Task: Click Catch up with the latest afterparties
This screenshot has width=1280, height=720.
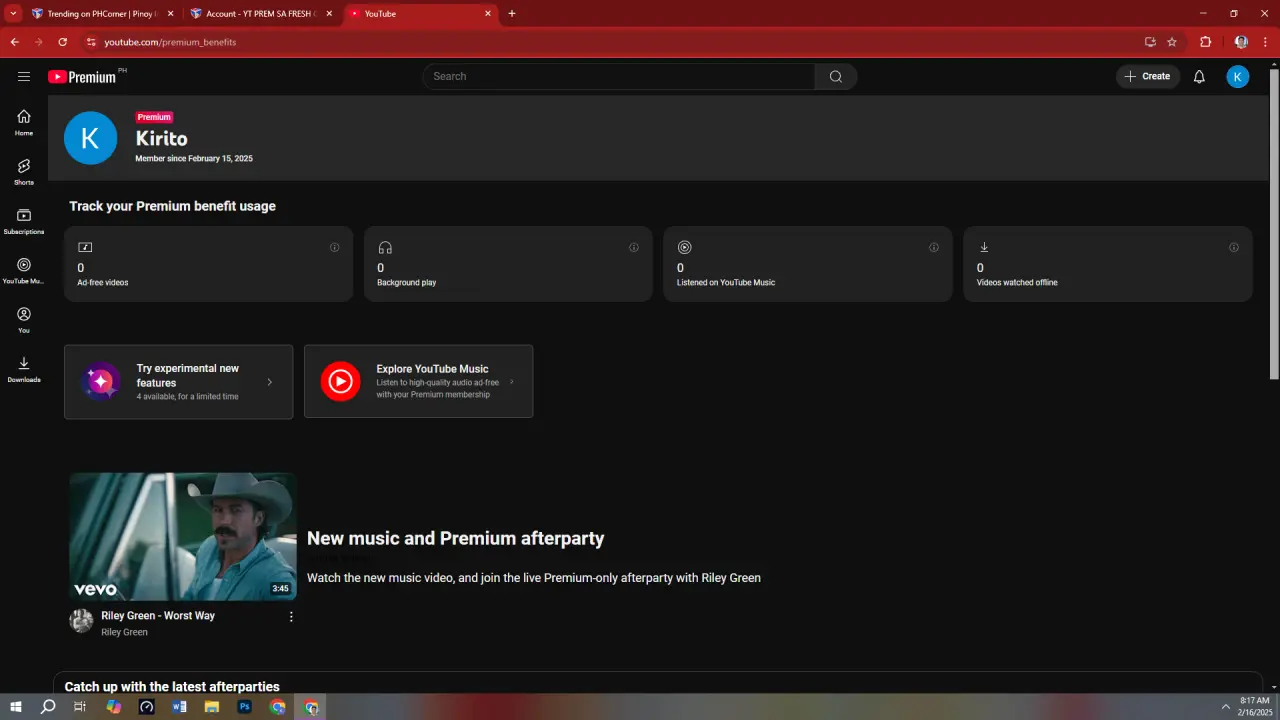Action: (172, 686)
